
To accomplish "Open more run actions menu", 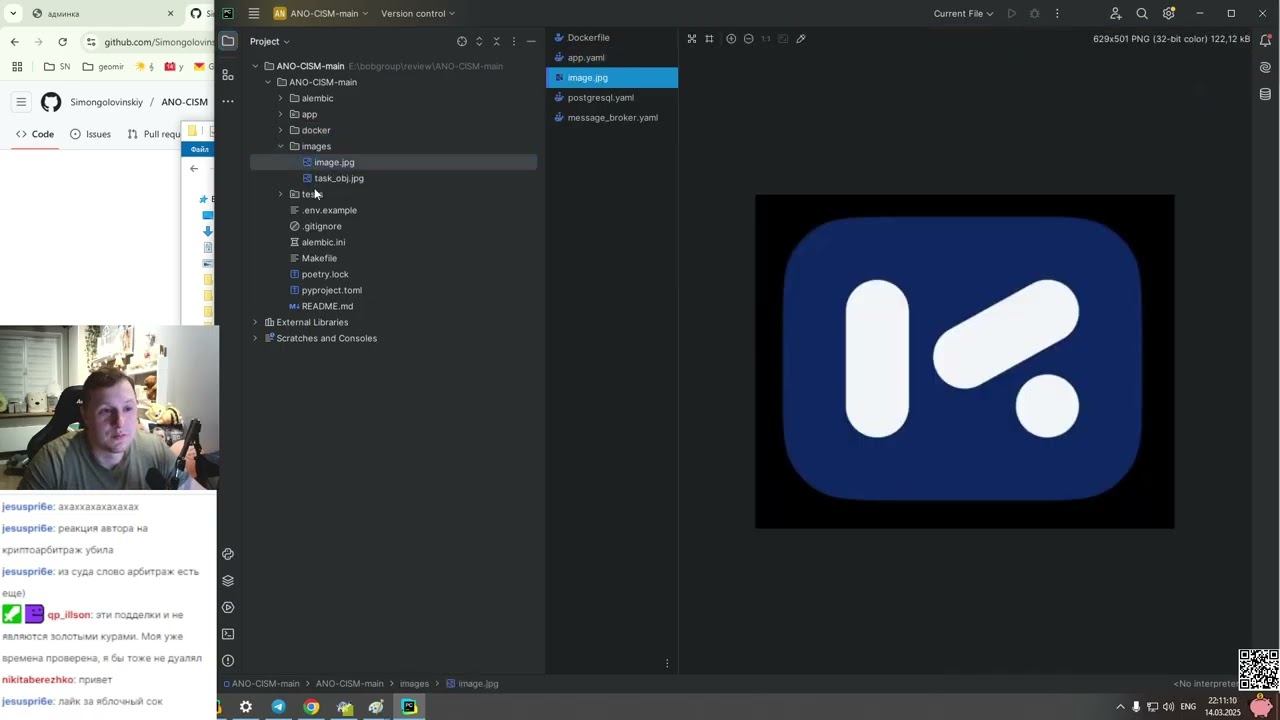I will click(x=1057, y=13).
